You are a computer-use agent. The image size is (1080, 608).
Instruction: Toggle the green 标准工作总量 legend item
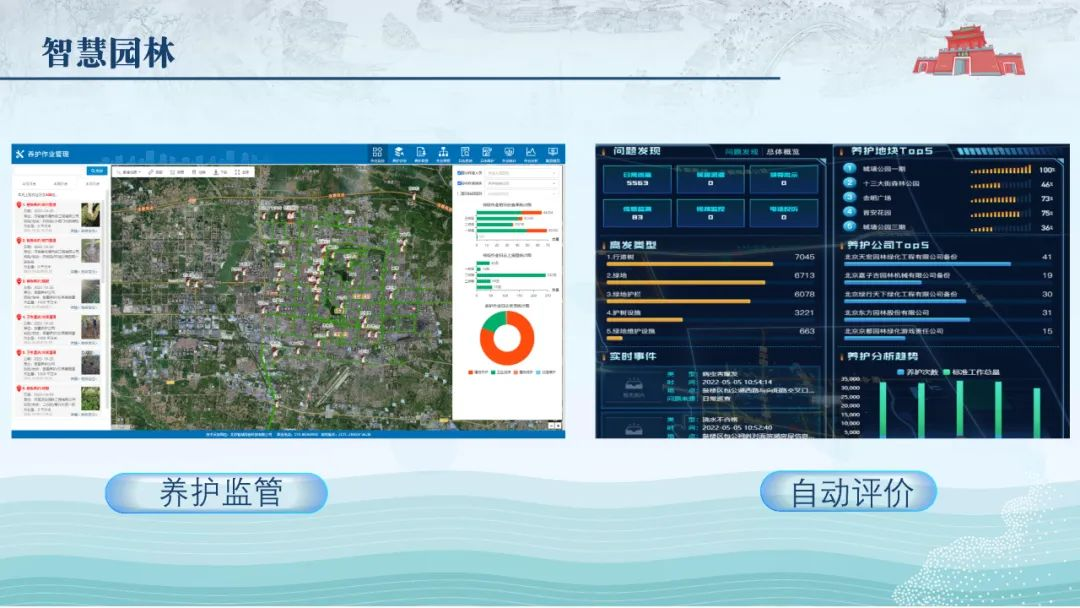pos(972,372)
